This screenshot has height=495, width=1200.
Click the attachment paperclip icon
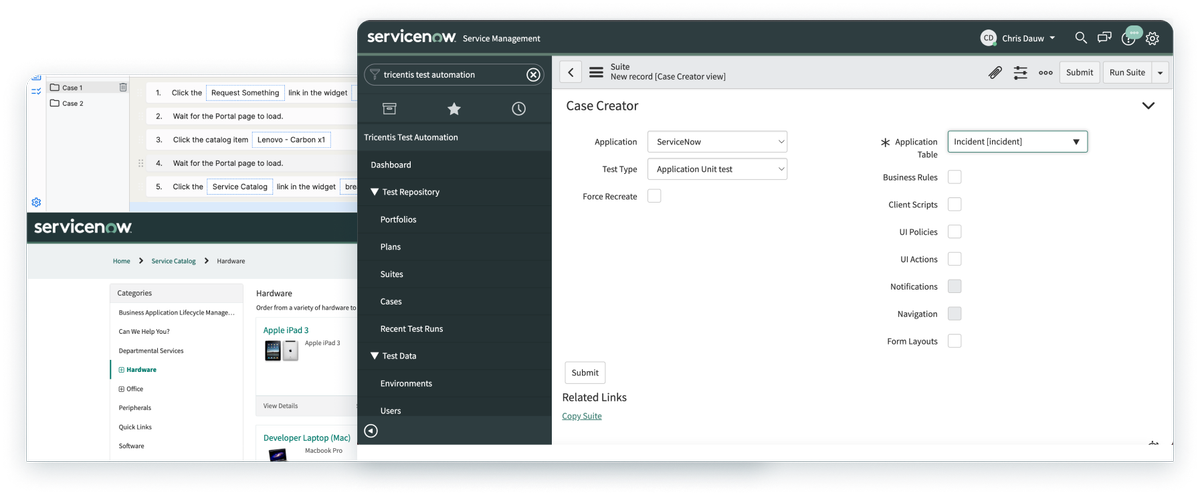(x=995, y=72)
